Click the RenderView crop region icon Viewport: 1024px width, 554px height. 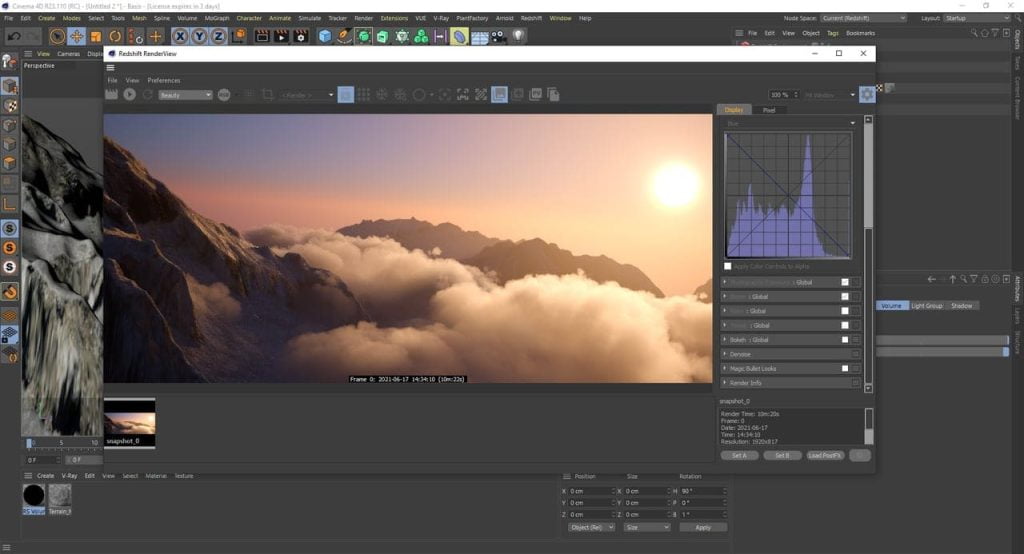(268, 94)
